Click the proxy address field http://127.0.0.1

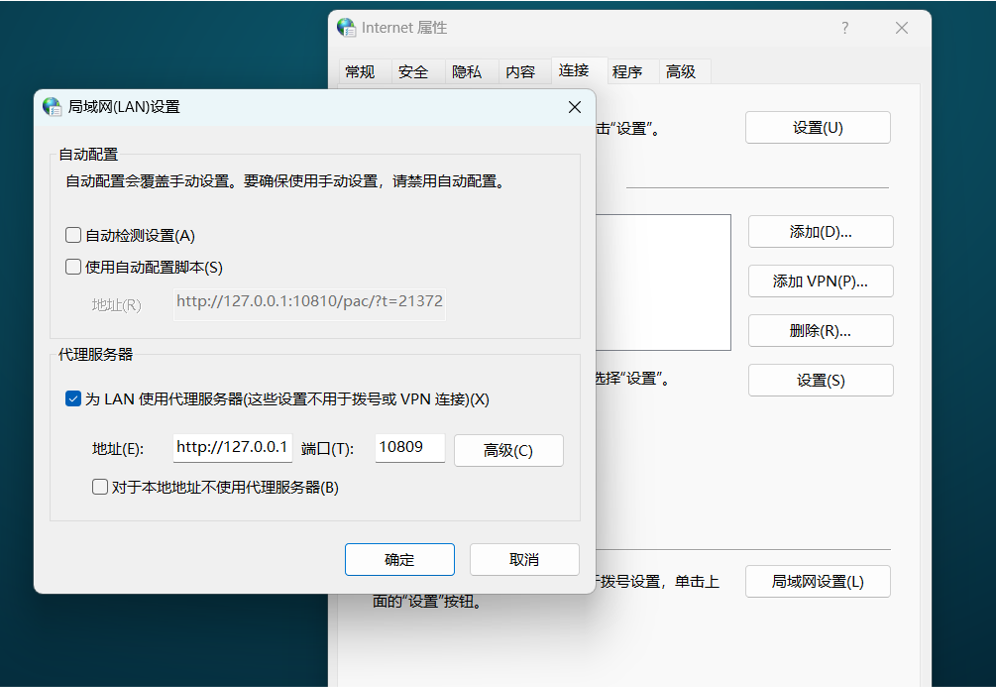[x=232, y=447]
